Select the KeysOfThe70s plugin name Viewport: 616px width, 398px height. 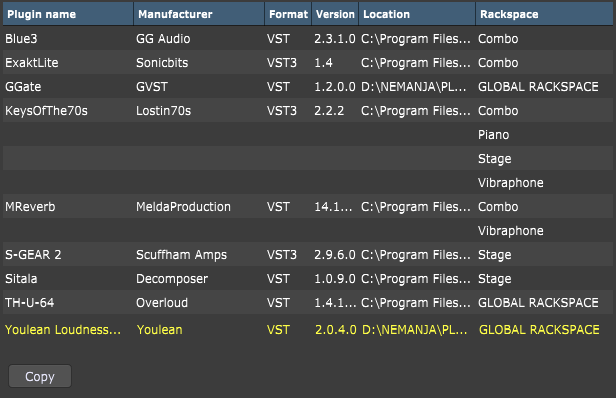(46, 111)
